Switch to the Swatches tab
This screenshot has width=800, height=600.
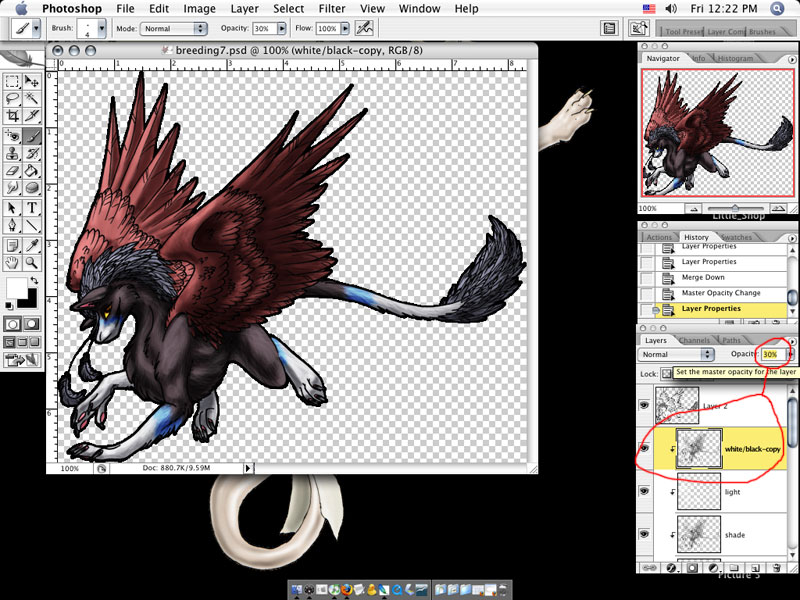(x=736, y=237)
